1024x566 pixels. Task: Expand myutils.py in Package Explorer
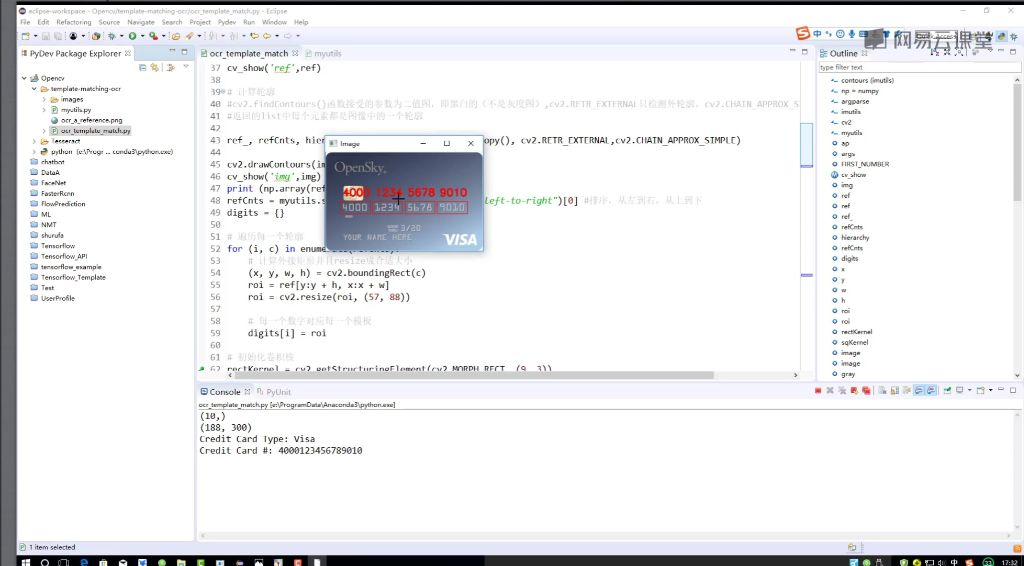click(44, 110)
